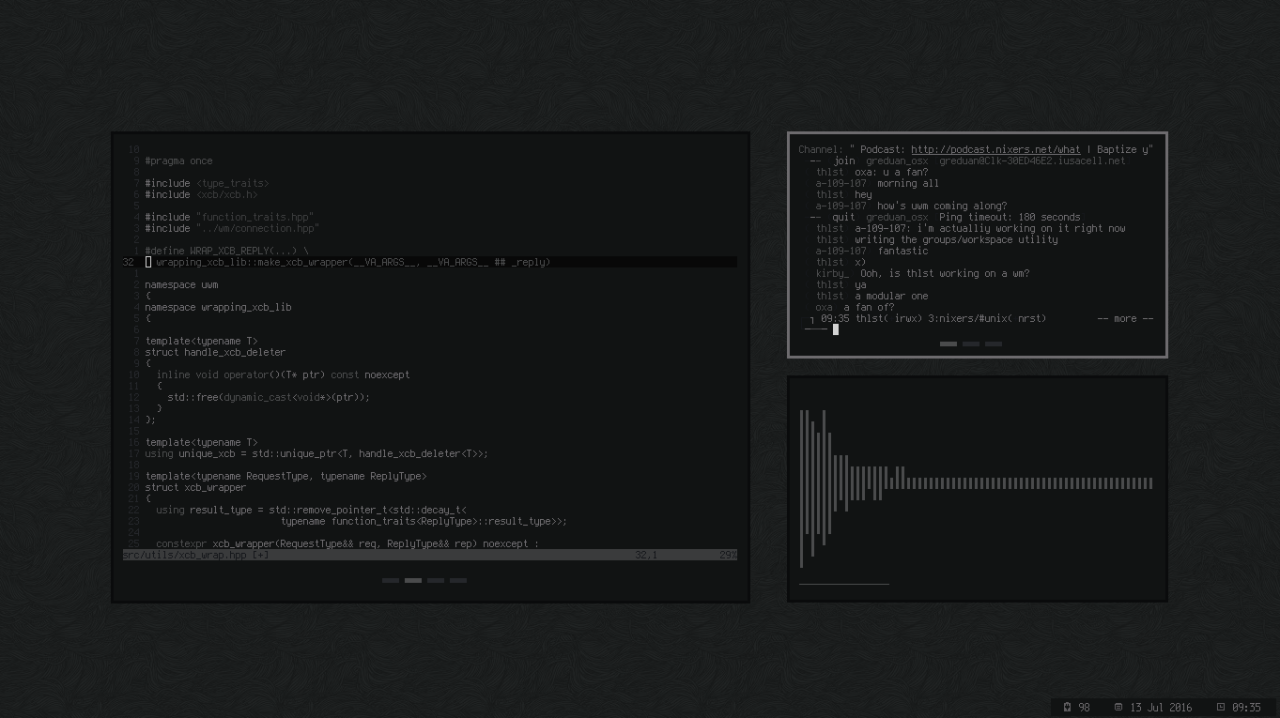Click the '#include <type_traits>' line

(x=207, y=183)
